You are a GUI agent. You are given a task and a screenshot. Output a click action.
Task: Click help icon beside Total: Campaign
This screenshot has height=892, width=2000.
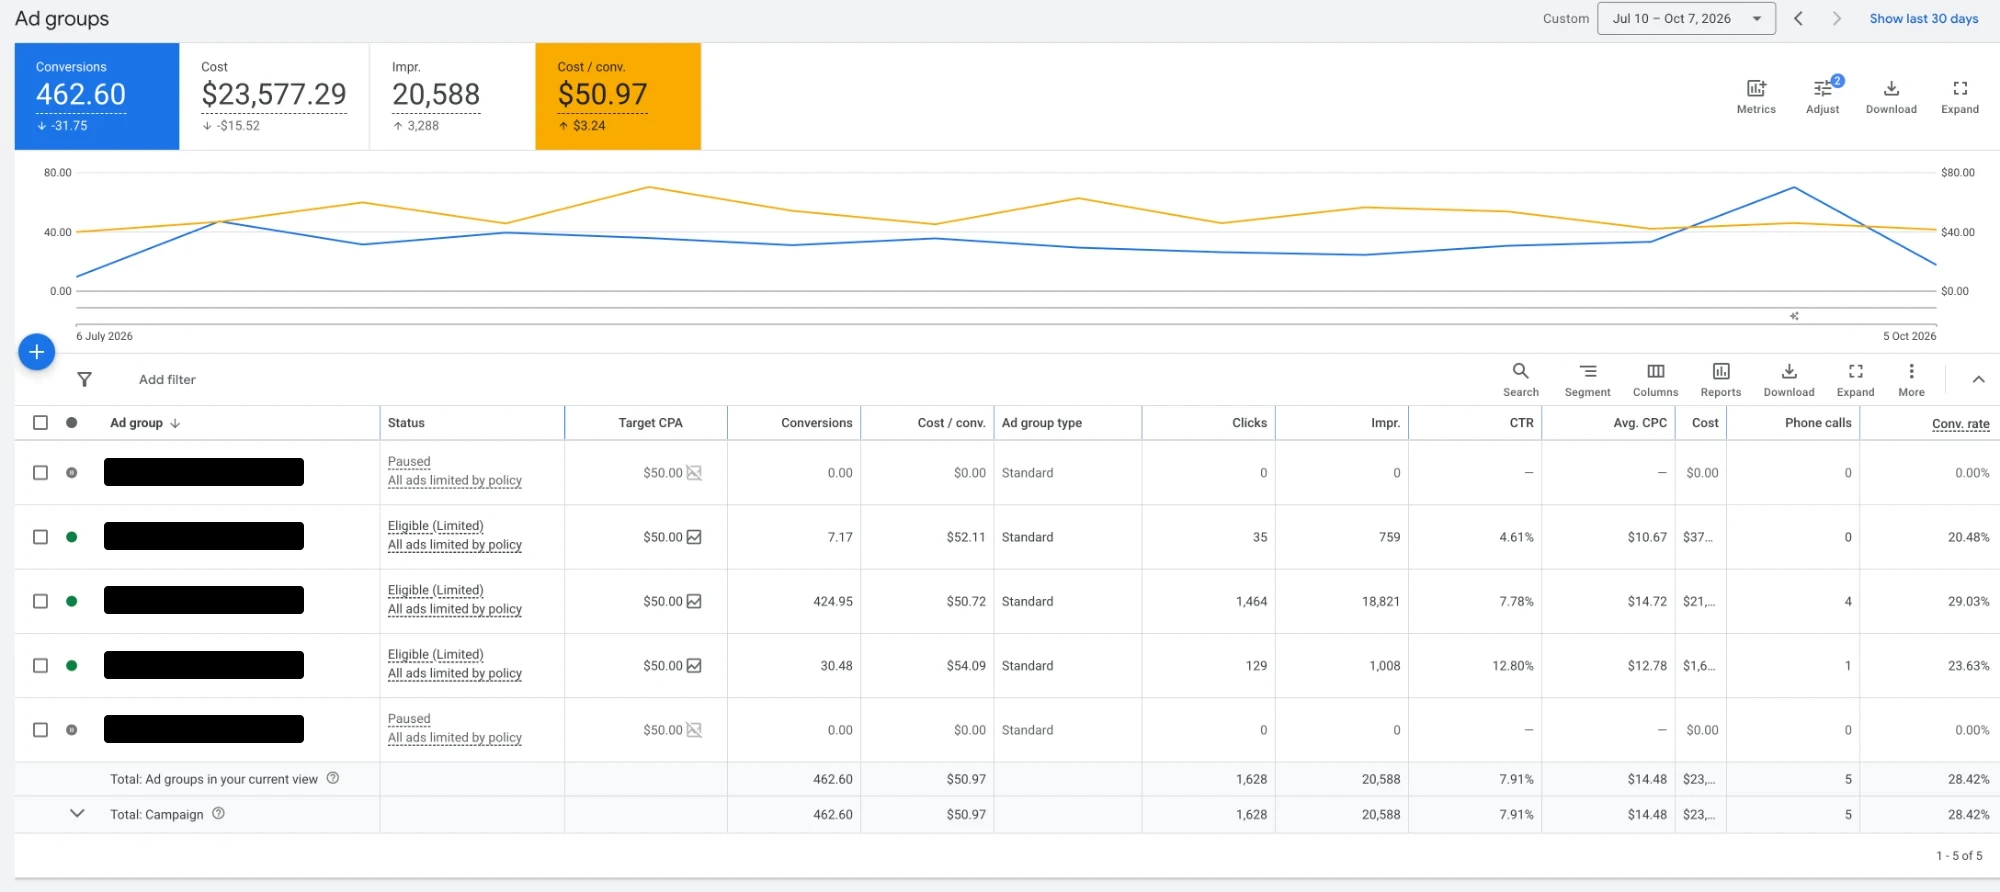point(218,814)
